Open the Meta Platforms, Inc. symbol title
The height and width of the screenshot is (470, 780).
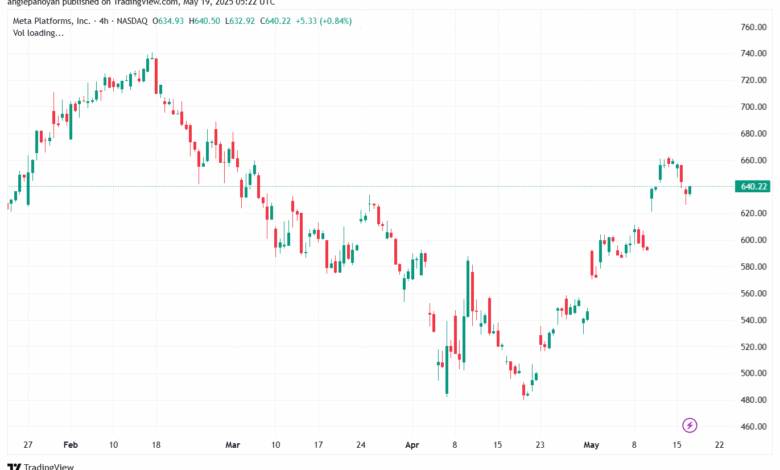(x=51, y=21)
